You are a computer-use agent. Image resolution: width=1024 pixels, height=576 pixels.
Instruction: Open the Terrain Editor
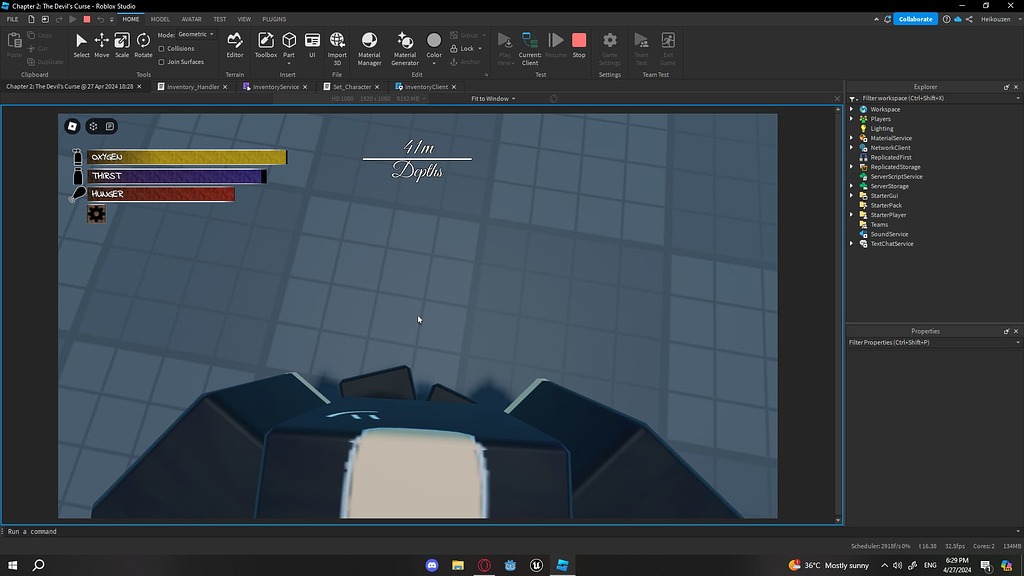234,43
